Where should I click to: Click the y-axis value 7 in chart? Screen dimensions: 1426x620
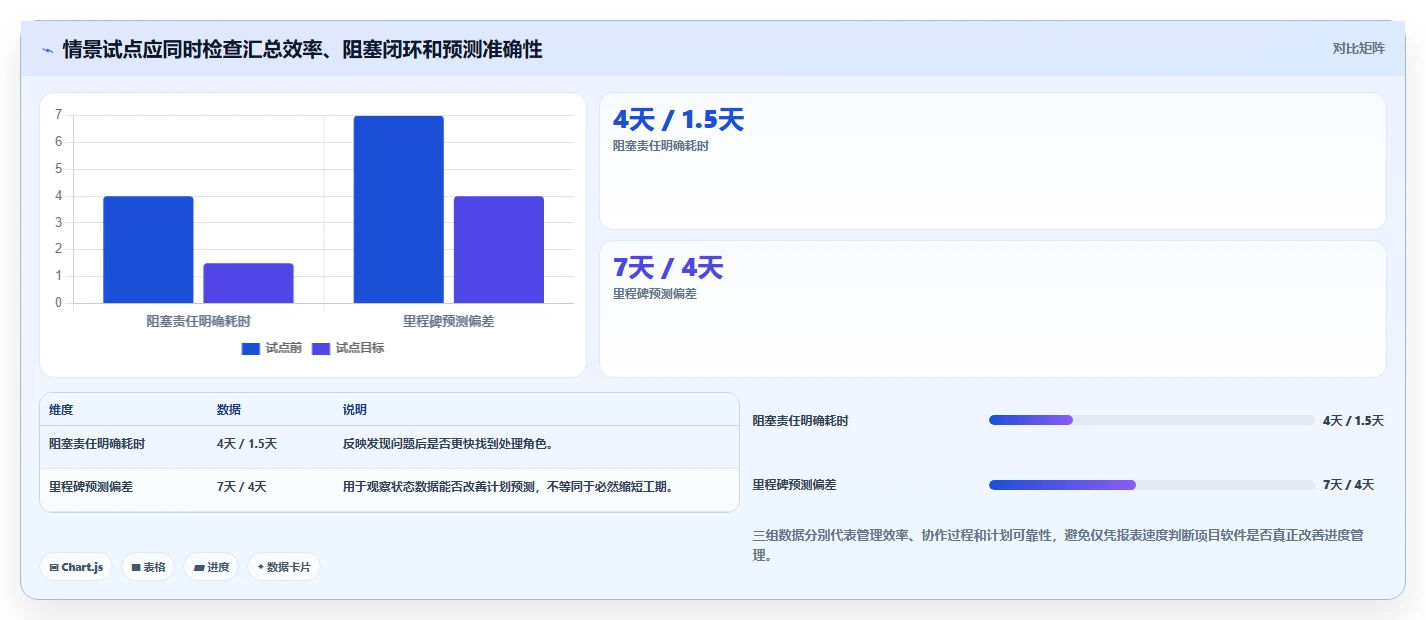click(x=59, y=115)
